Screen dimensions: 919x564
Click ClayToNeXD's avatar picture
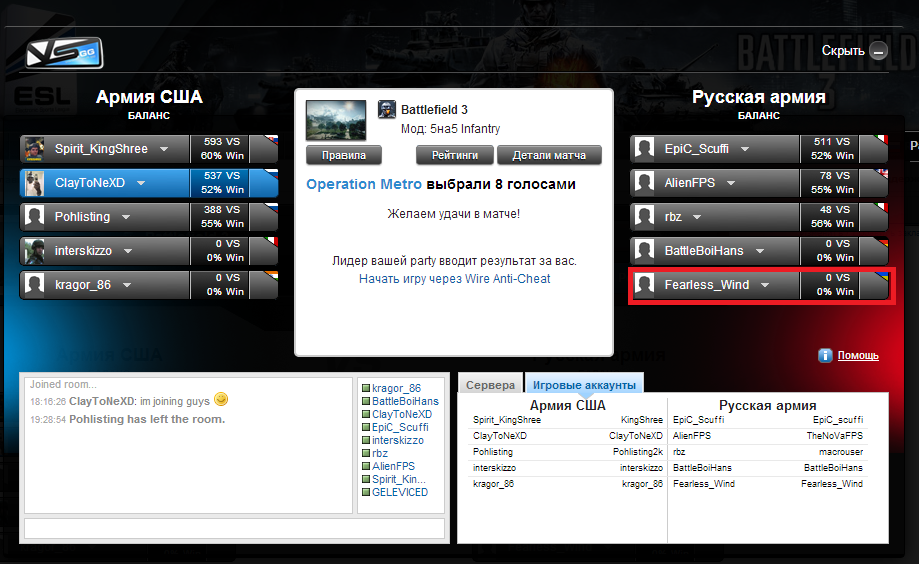(34, 183)
